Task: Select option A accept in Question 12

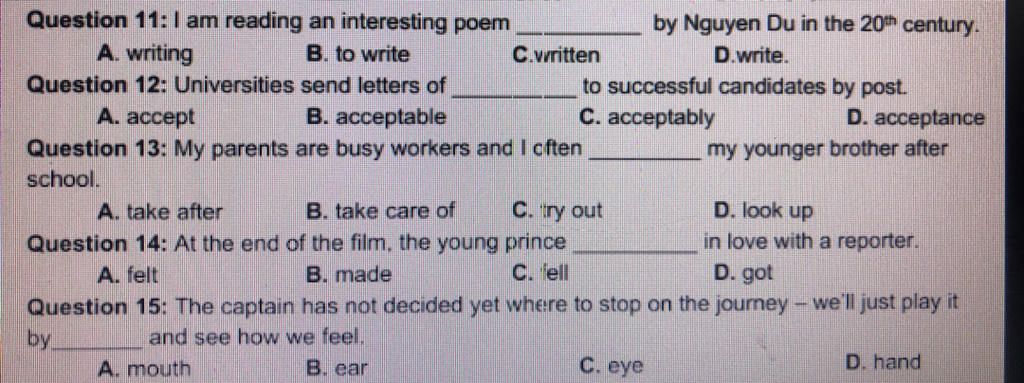Action: click(144, 118)
